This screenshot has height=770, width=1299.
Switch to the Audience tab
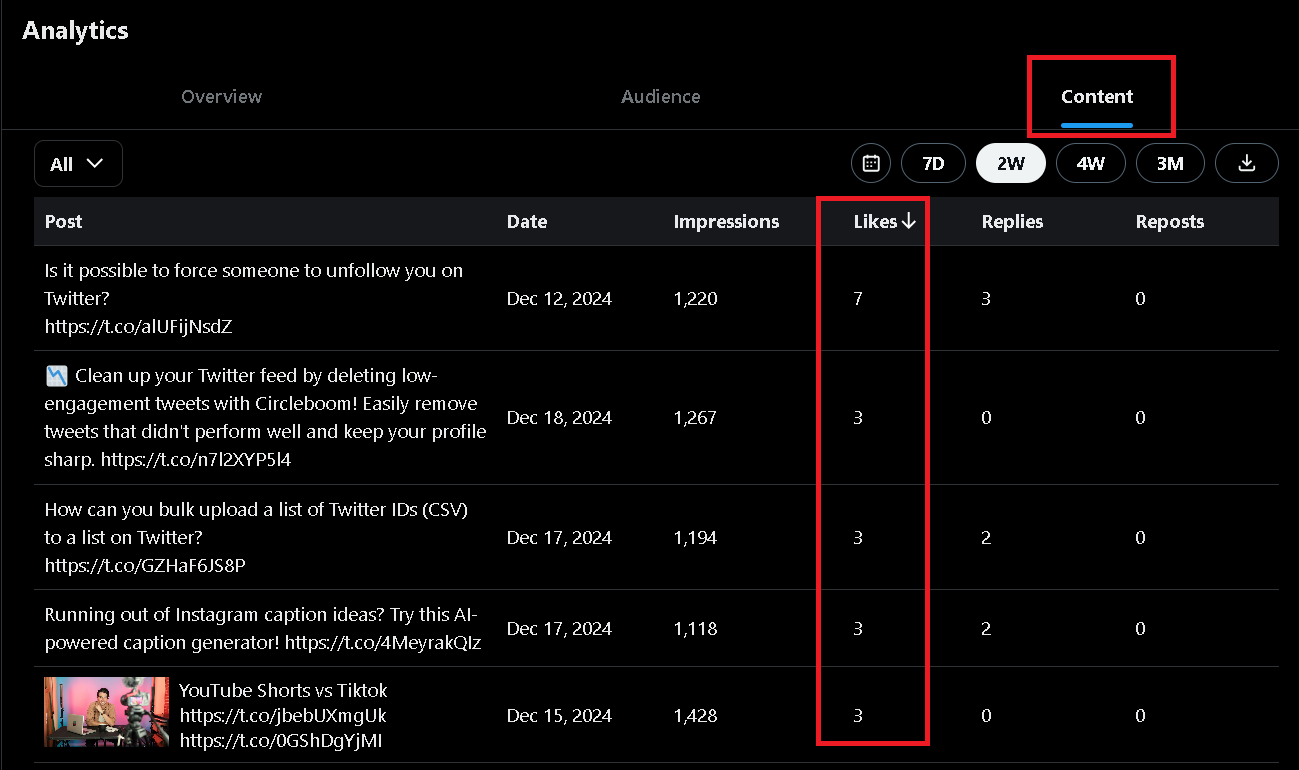[x=661, y=97]
